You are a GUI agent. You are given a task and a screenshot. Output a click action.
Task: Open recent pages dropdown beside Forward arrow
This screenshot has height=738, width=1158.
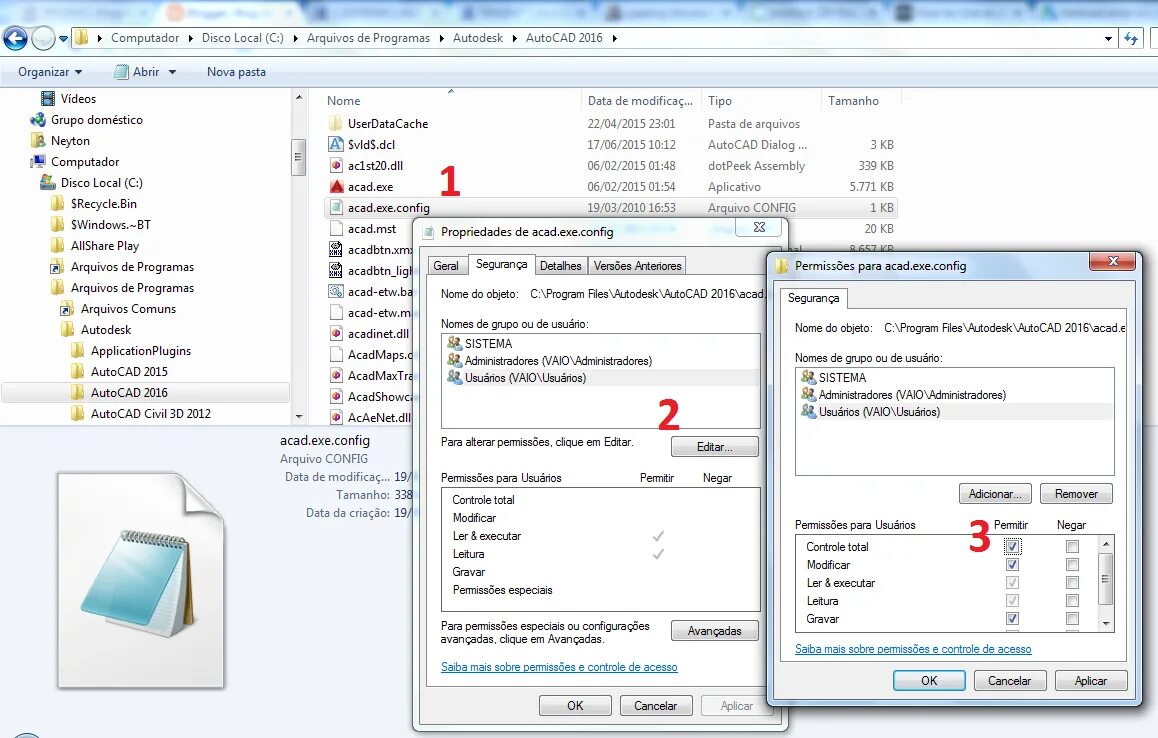pos(64,38)
